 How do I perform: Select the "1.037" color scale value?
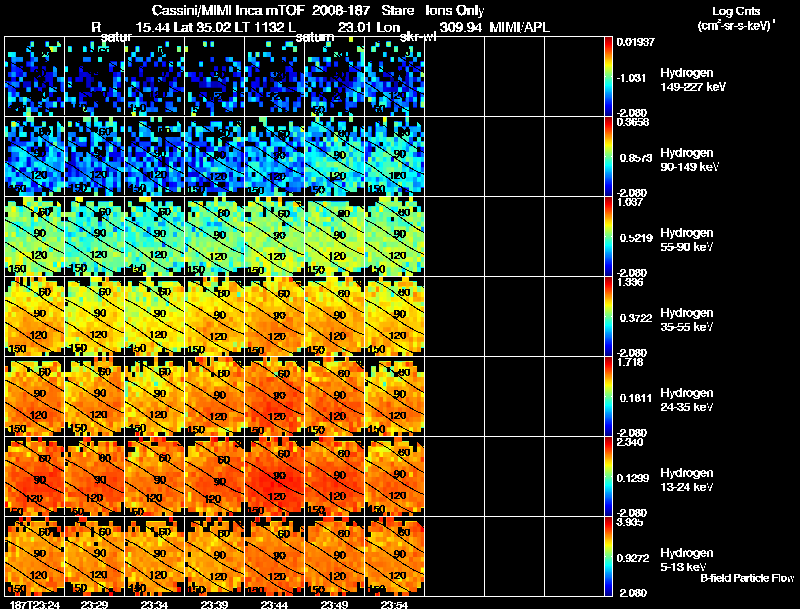(x=630, y=202)
